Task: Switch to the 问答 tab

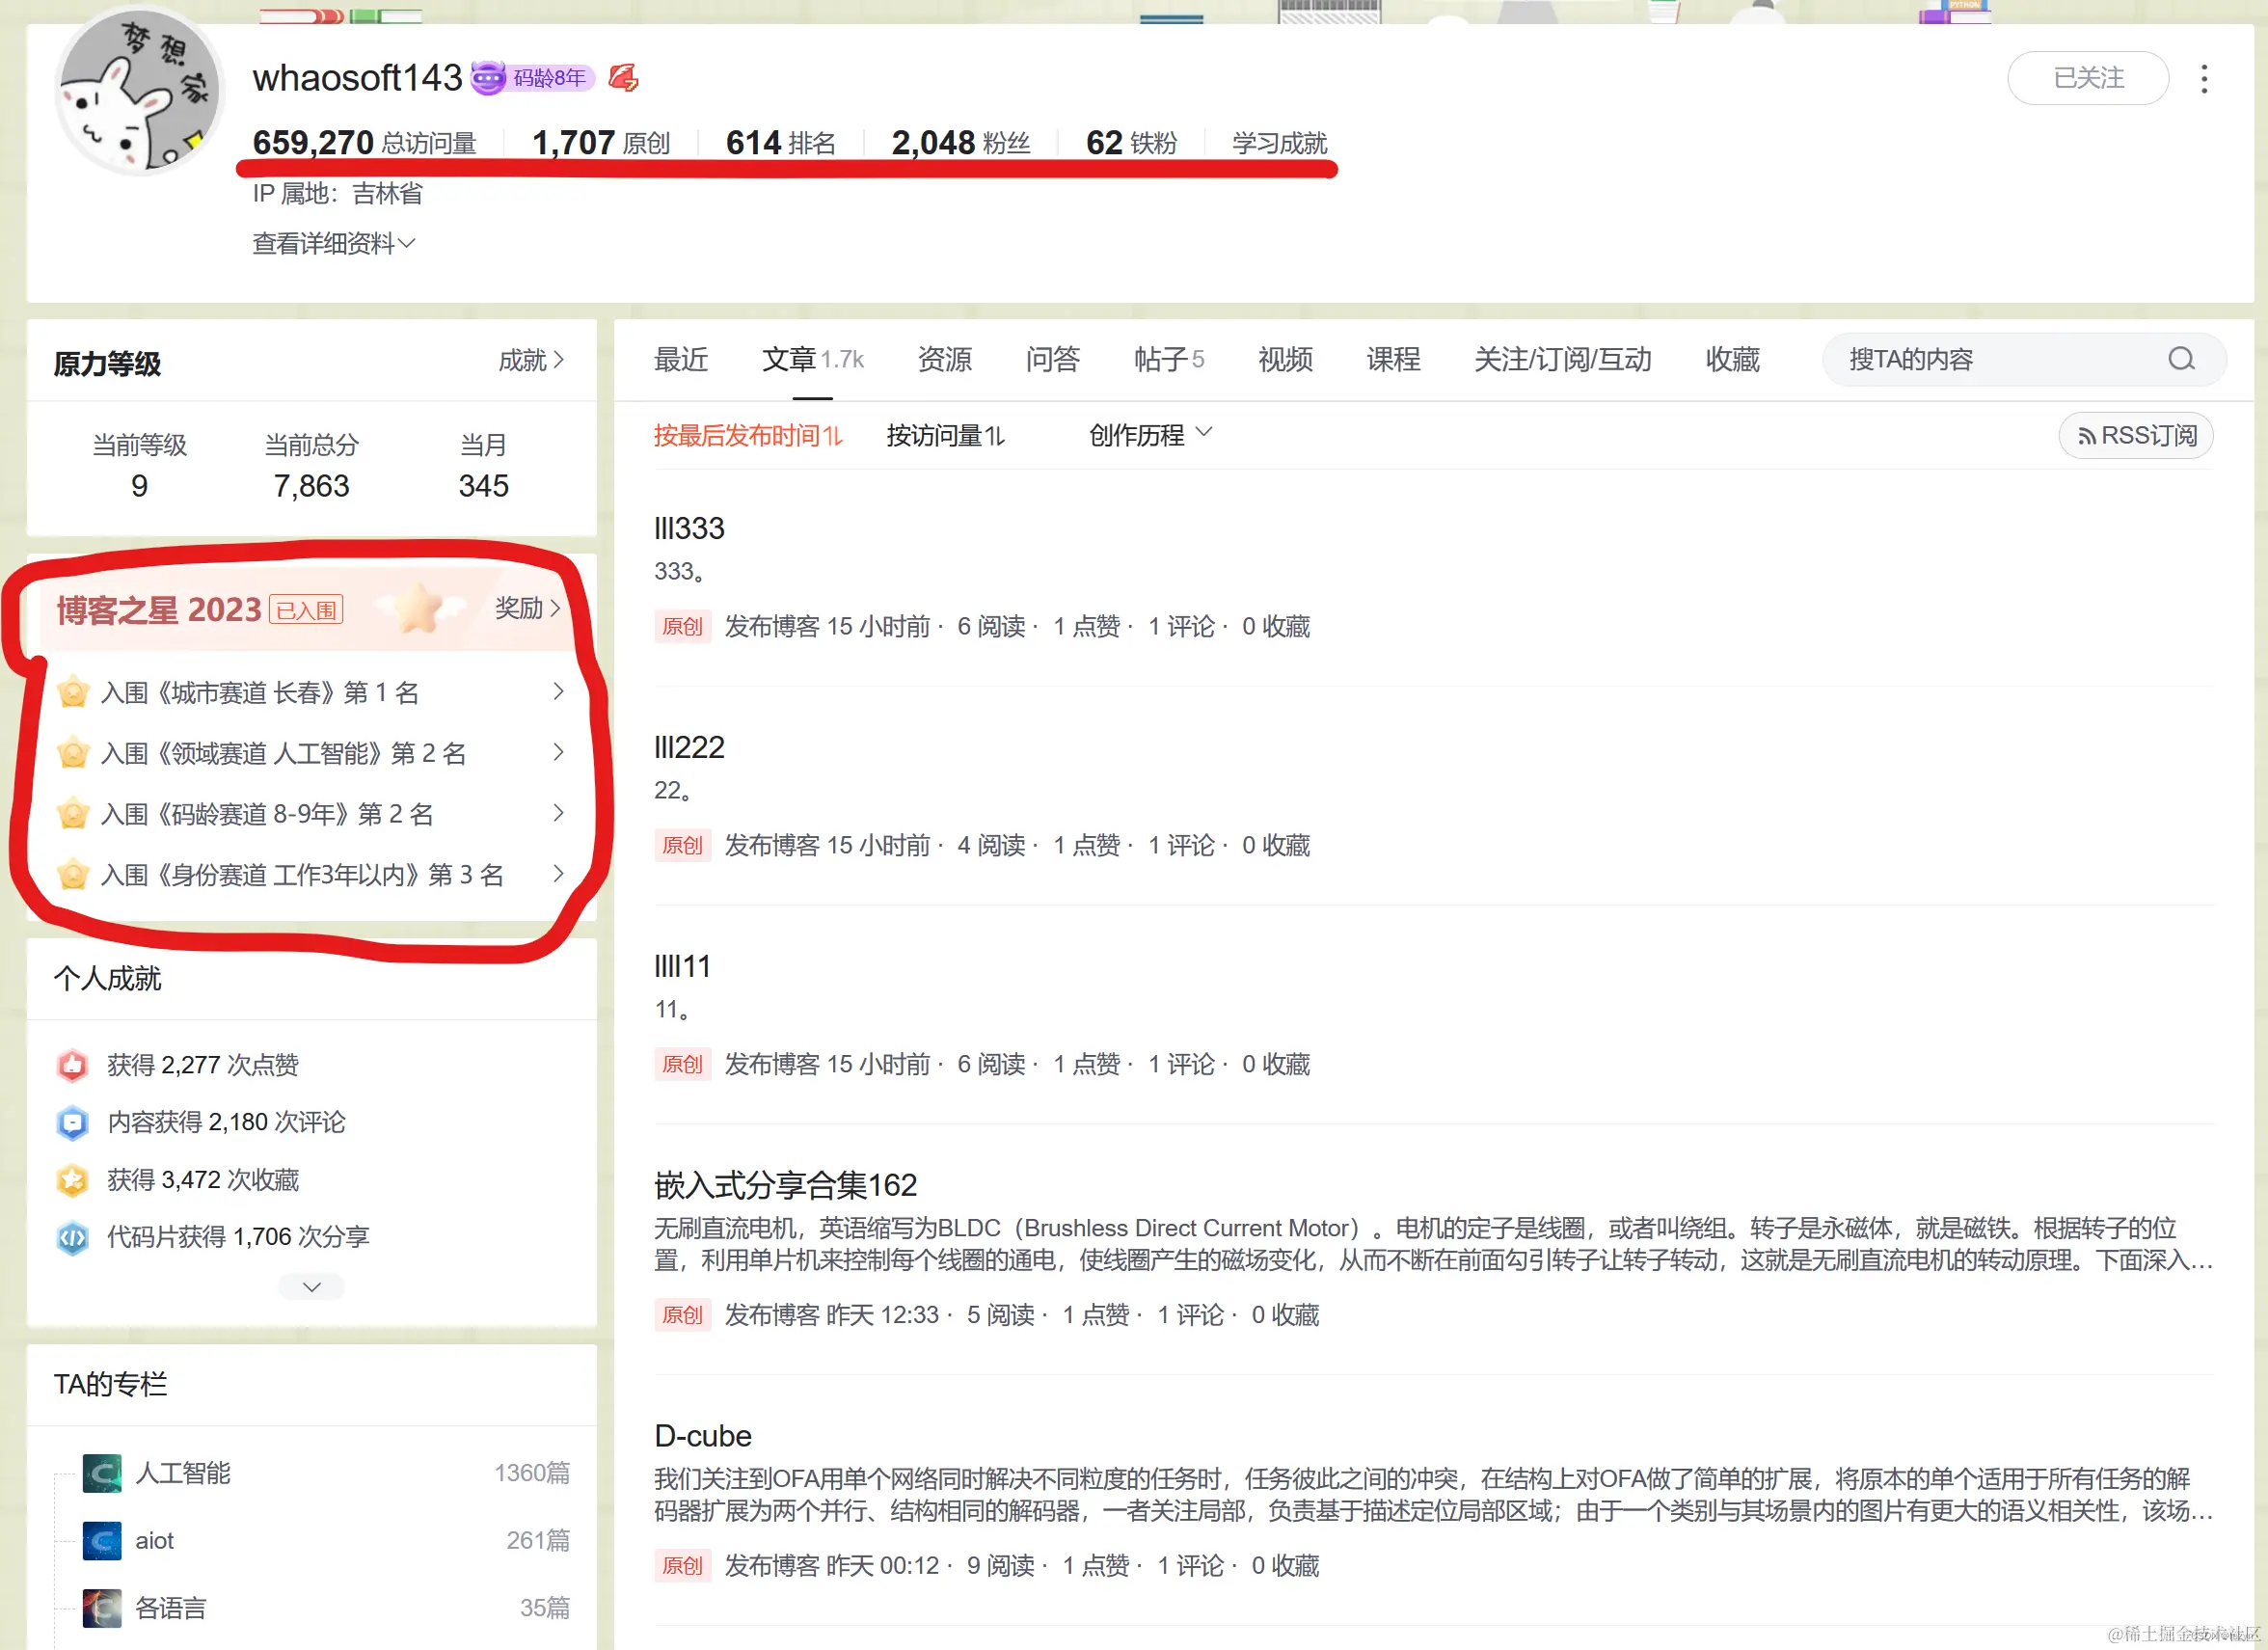Action: tap(1053, 359)
